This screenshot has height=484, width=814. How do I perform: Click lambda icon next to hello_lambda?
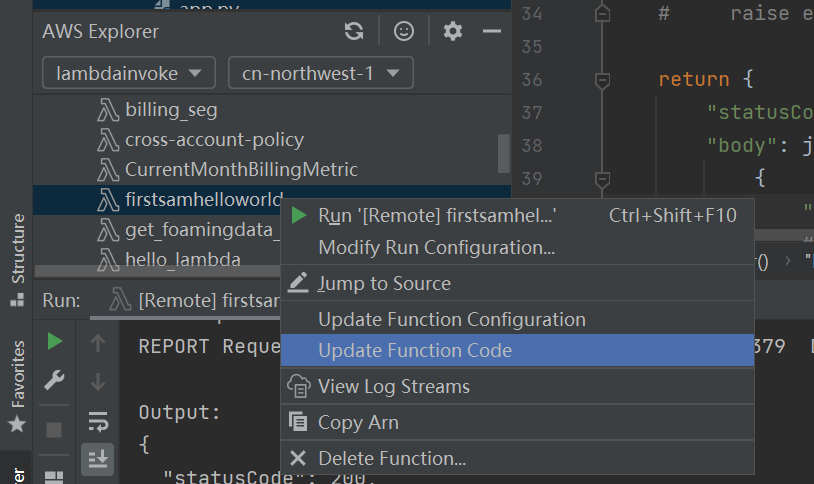tap(108, 260)
